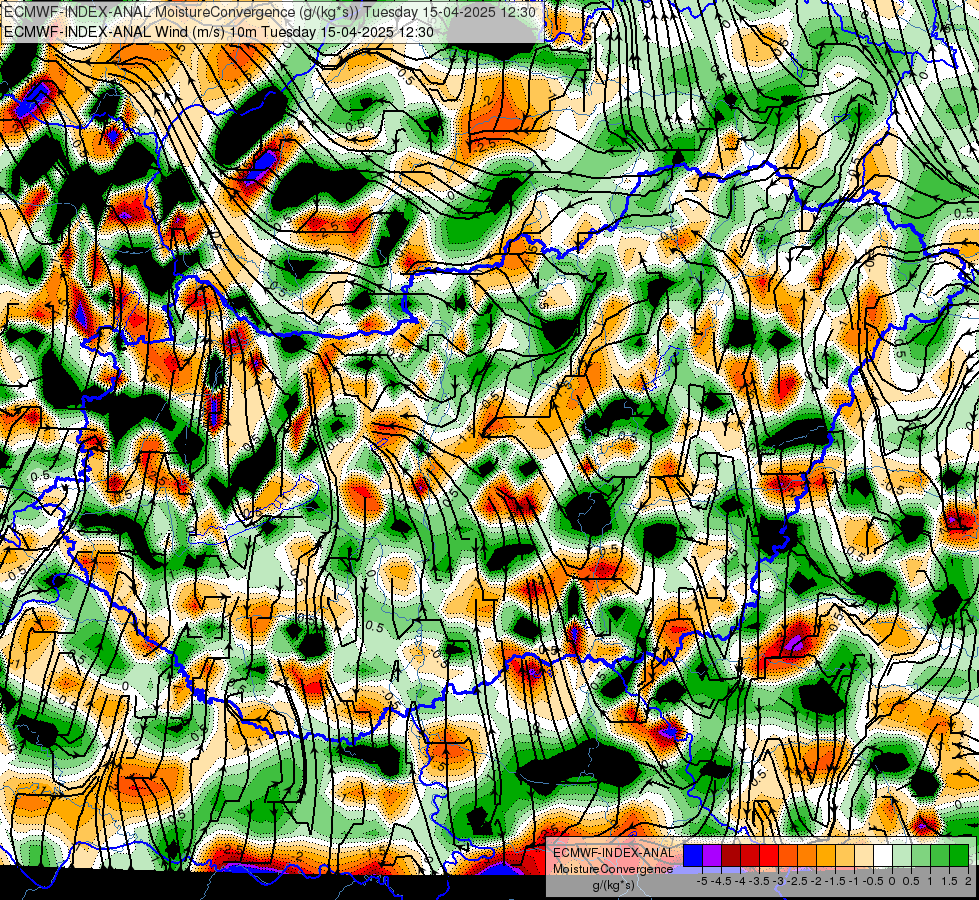The height and width of the screenshot is (900, 979).
Task: Click the -2 value on legend scale
Action: click(x=817, y=881)
